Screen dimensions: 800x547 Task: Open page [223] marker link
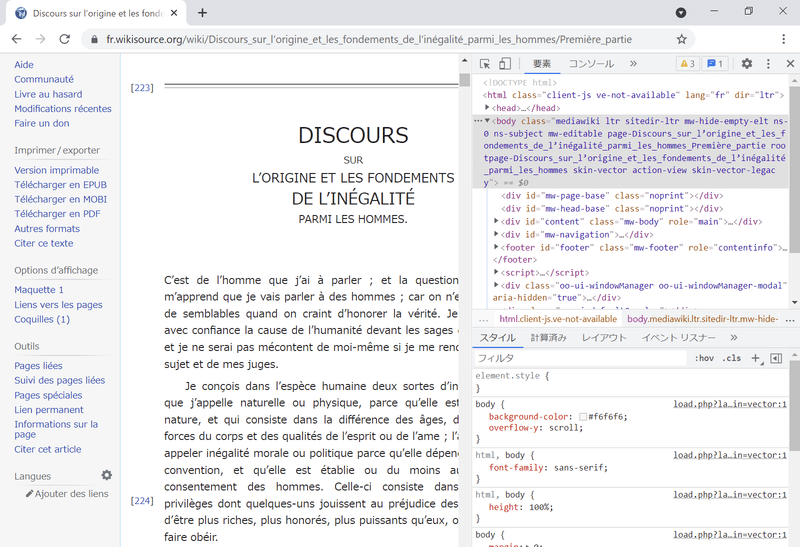pos(142,88)
